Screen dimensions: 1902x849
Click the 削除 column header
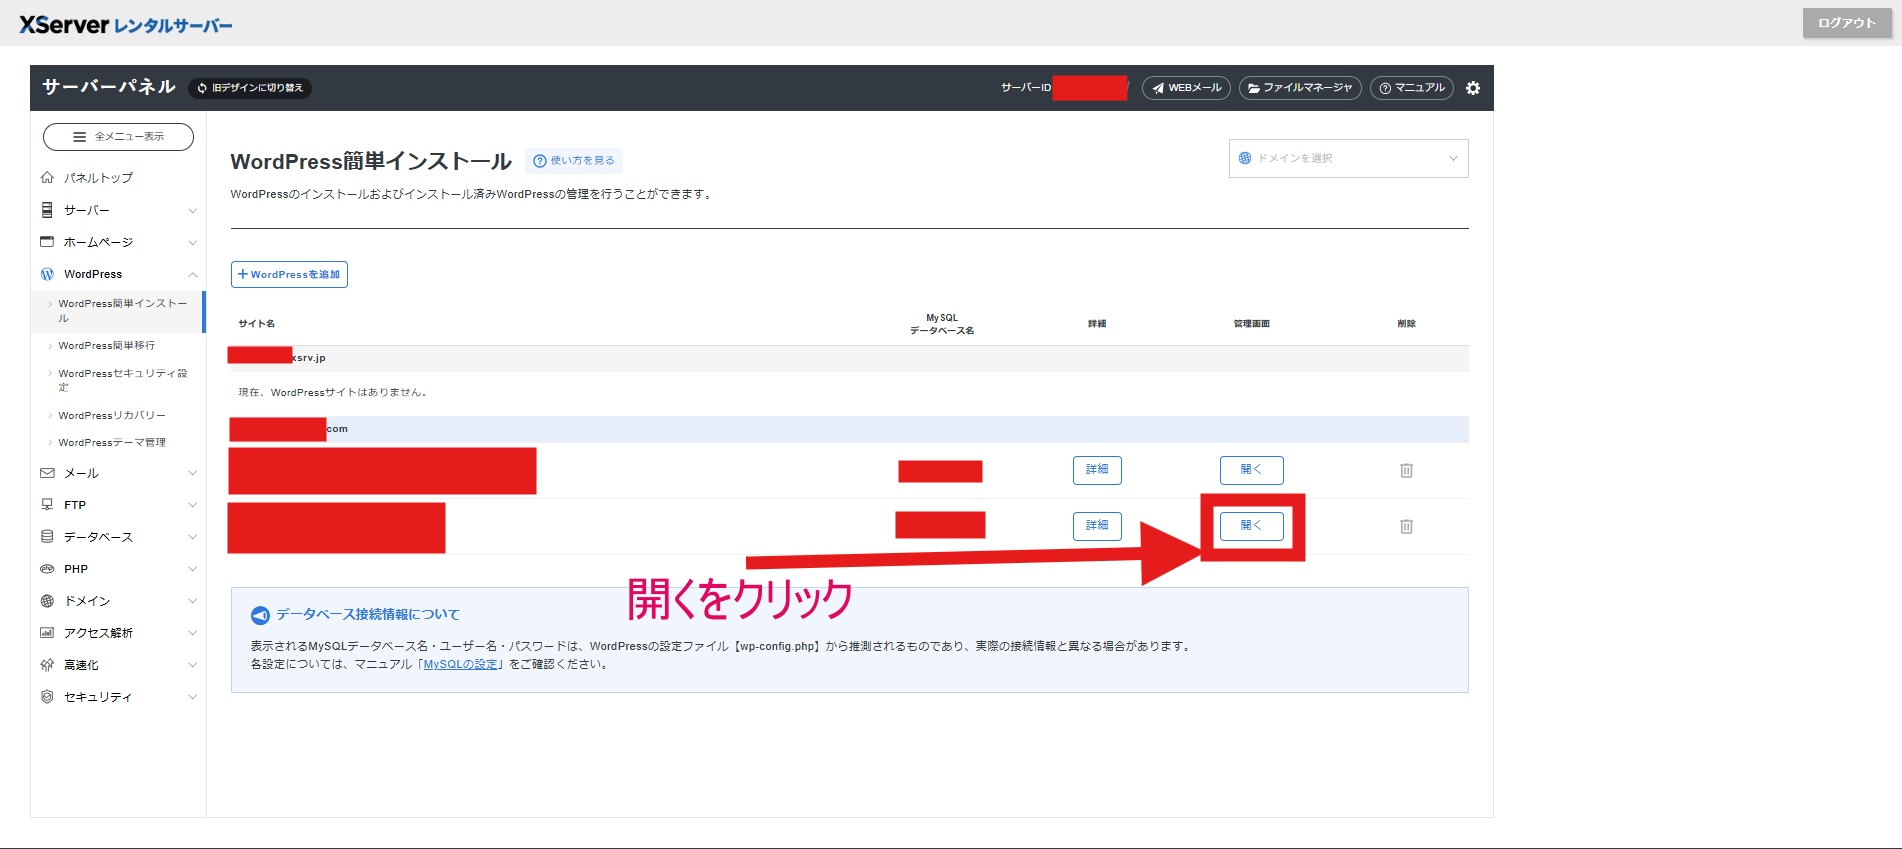(1406, 324)
